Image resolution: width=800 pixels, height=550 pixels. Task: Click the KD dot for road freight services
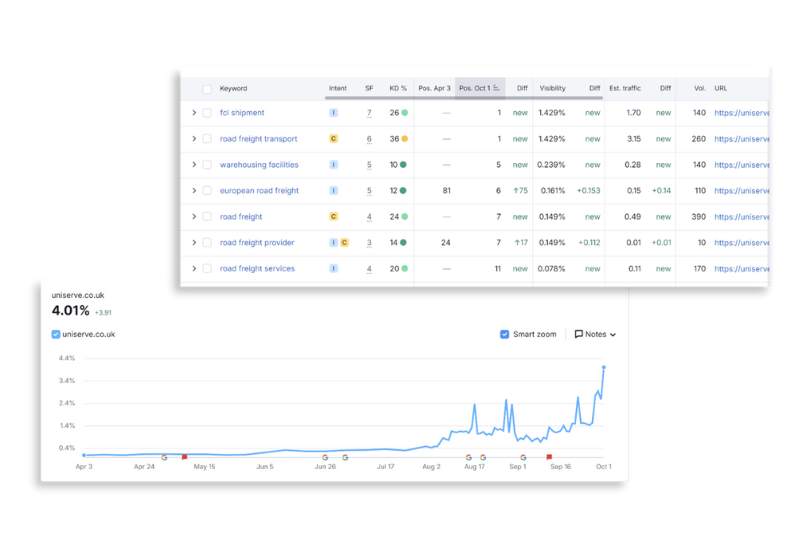(405, 269)
